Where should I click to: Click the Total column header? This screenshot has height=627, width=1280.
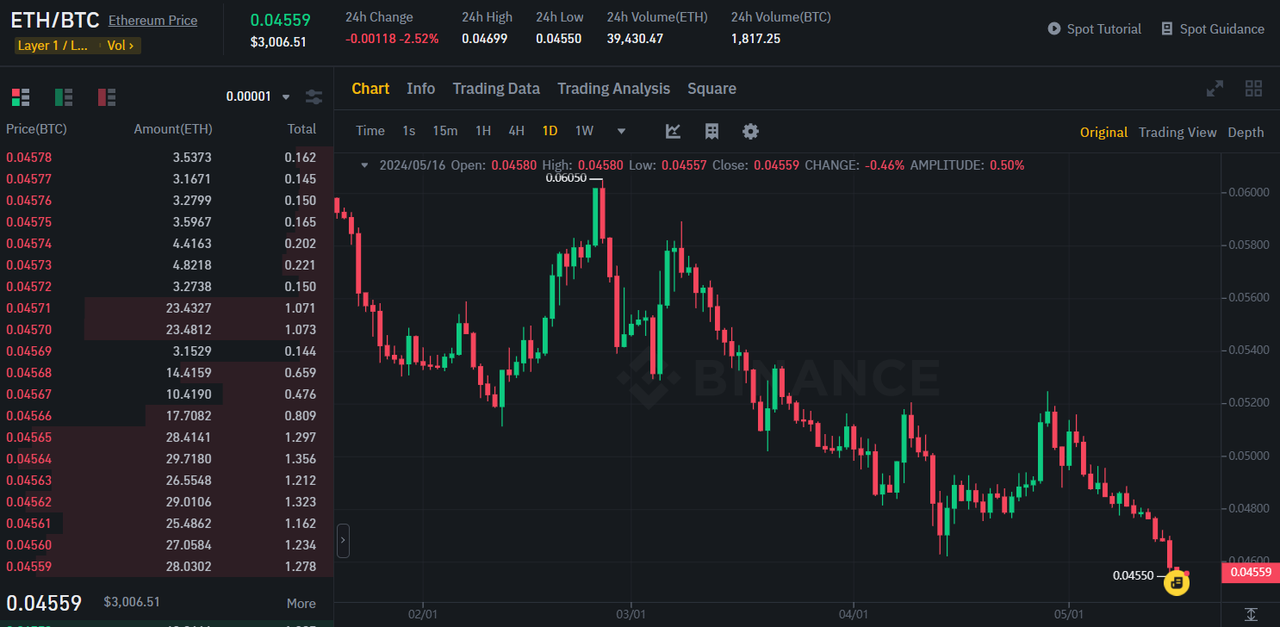click(x=302, y=129)
